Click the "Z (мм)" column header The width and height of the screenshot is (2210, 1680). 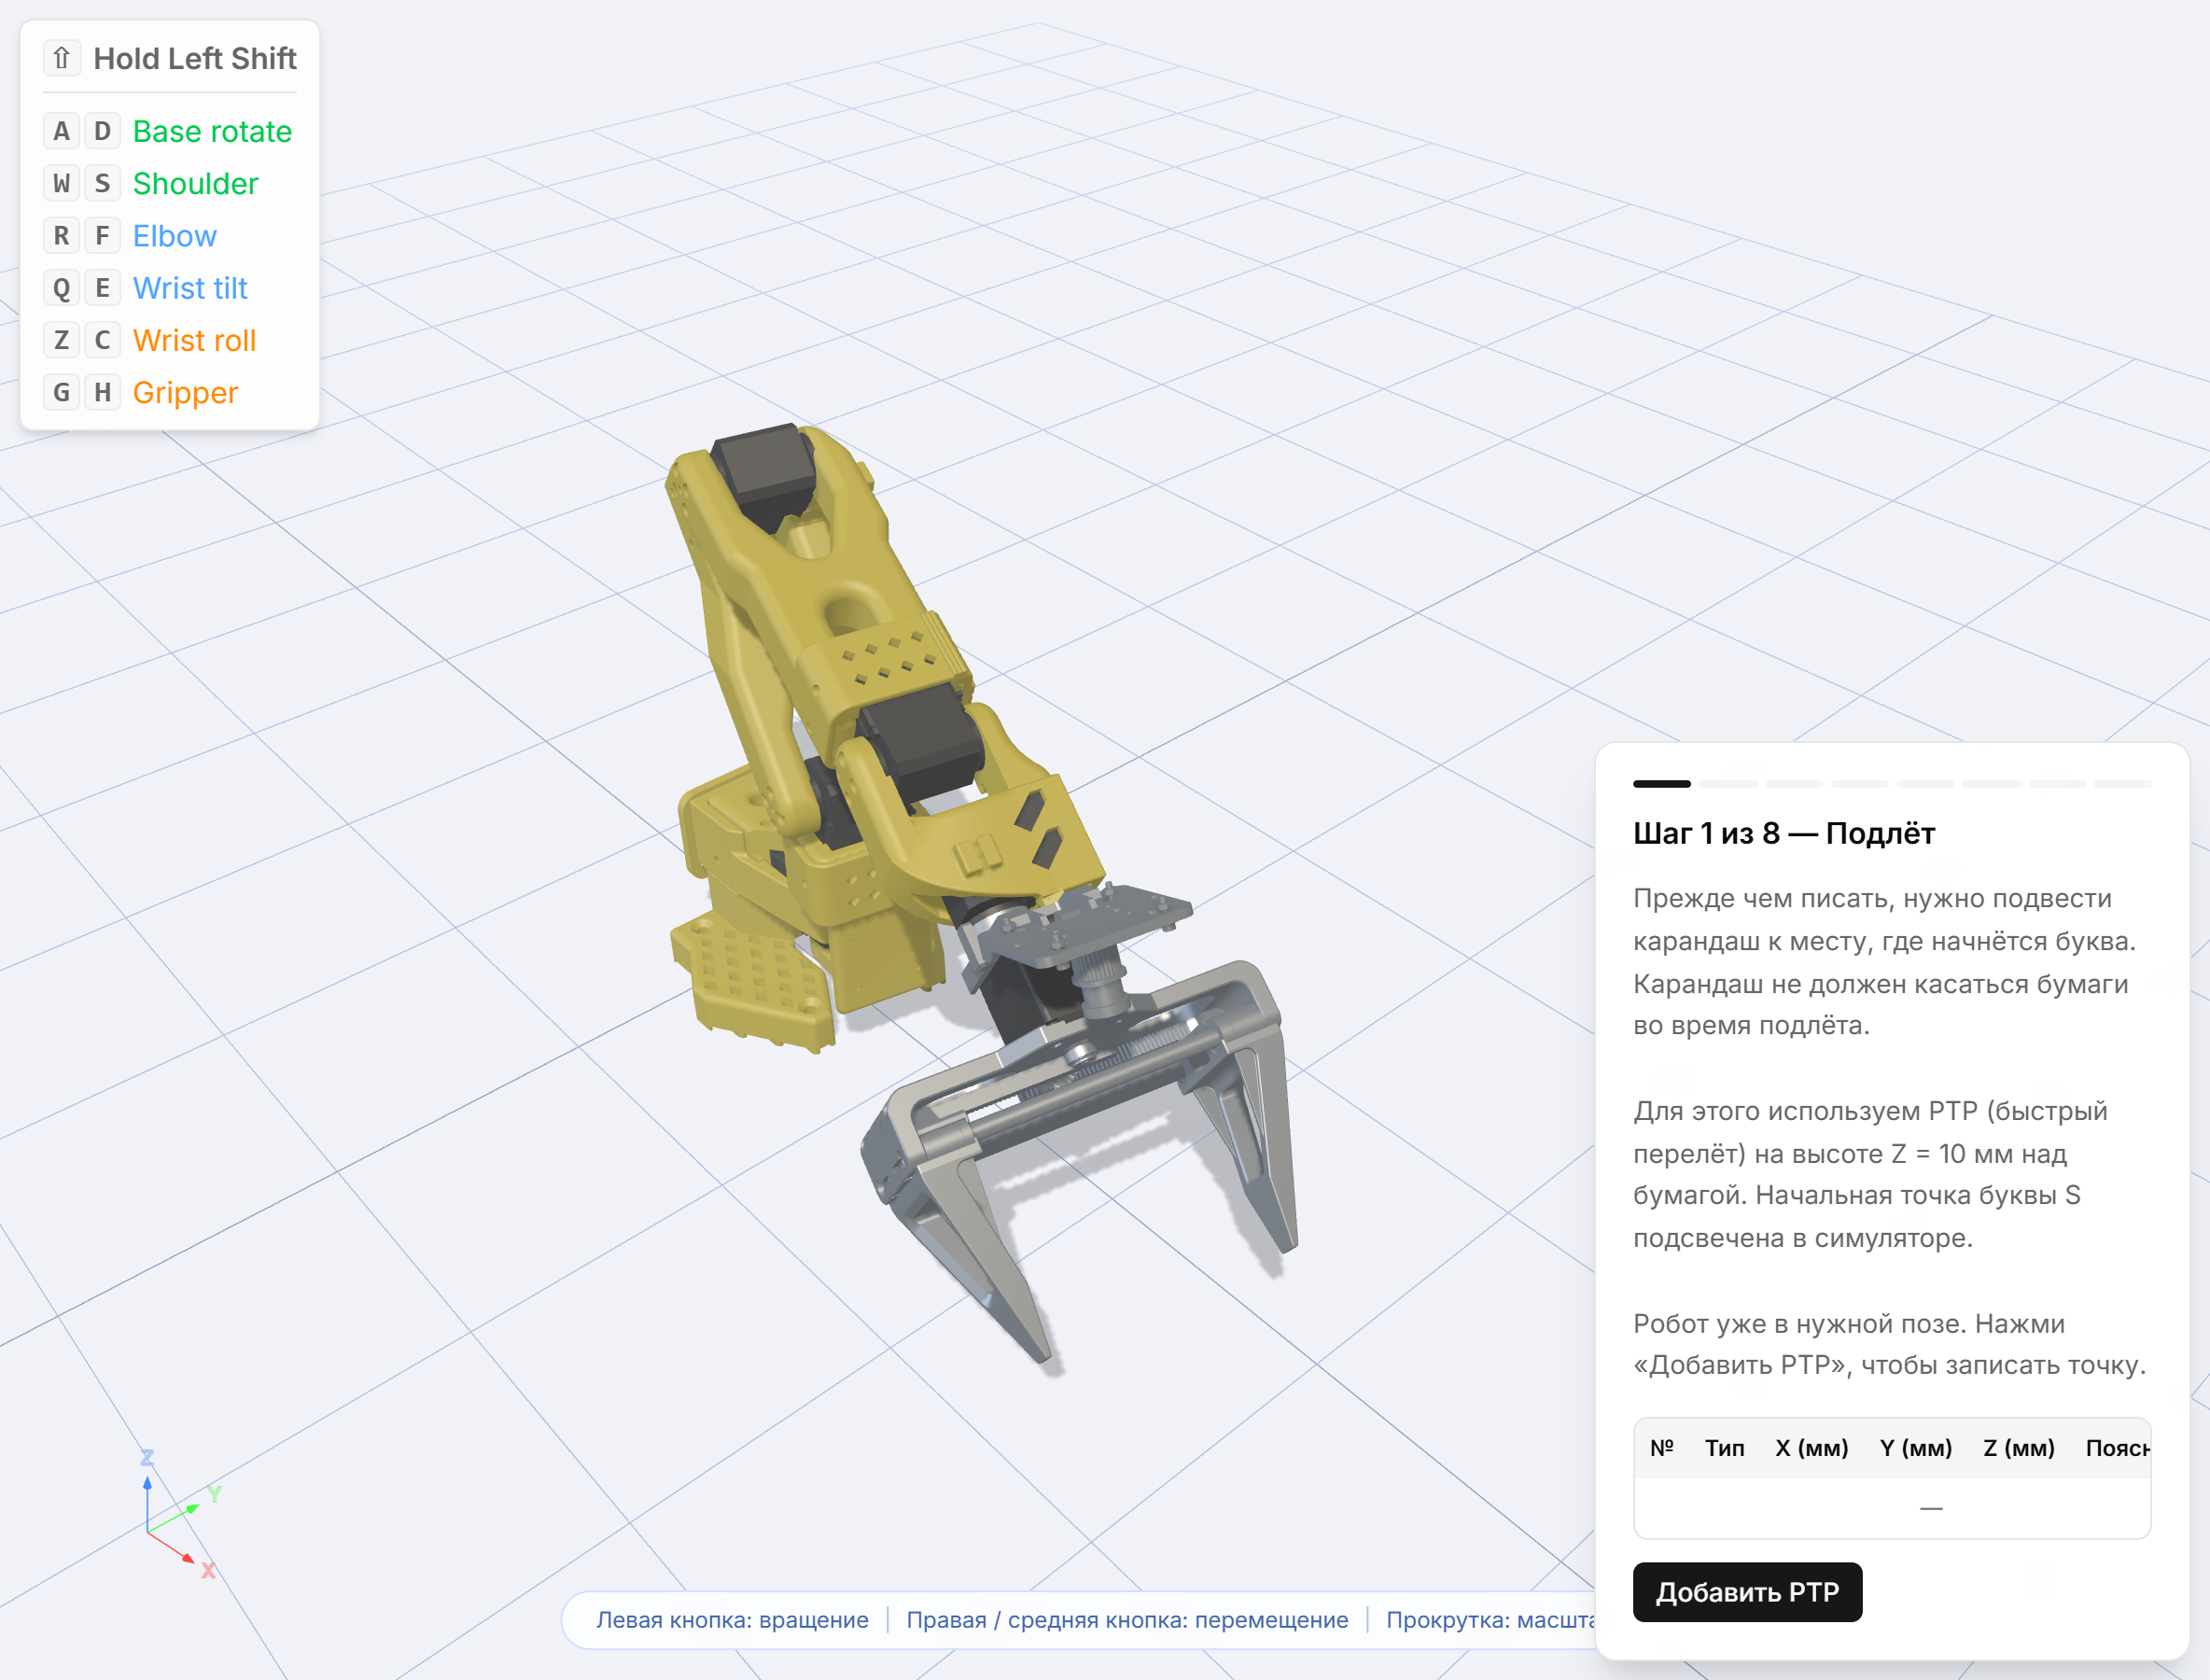pyautogui.click(x=2019, y=1448)
